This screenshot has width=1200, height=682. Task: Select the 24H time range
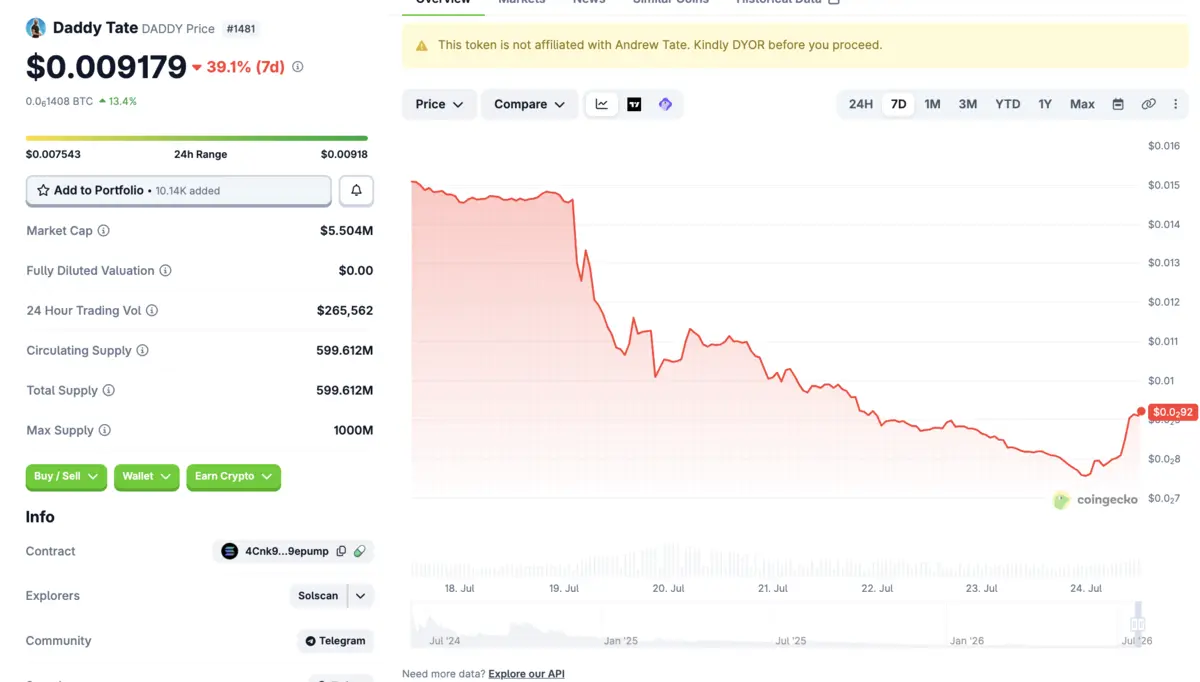(860, 104)
